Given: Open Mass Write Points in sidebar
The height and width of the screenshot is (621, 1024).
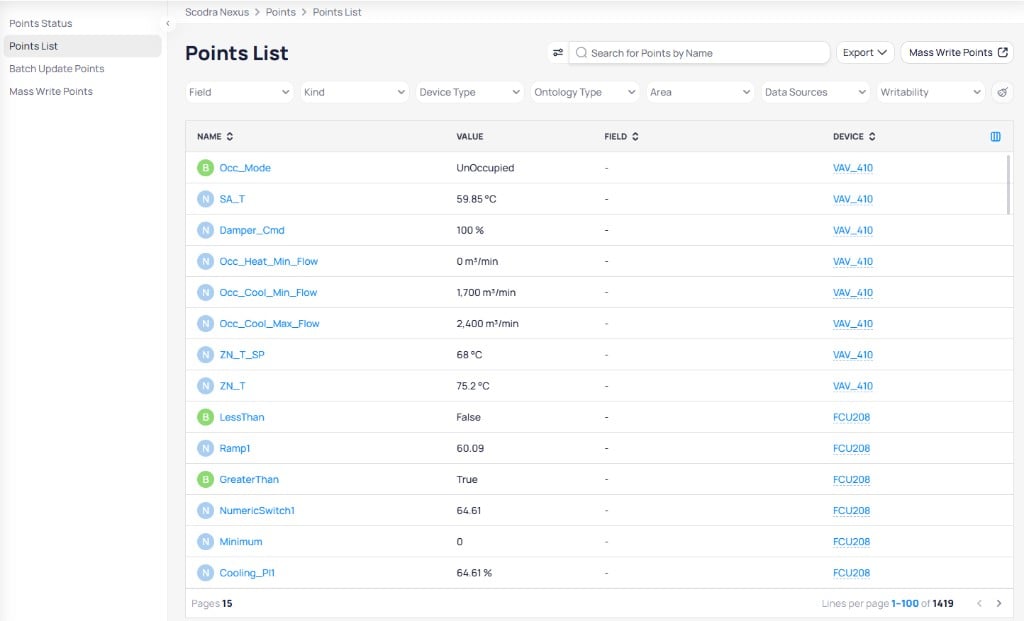Looking at the screenshot, I should (51, 91).
